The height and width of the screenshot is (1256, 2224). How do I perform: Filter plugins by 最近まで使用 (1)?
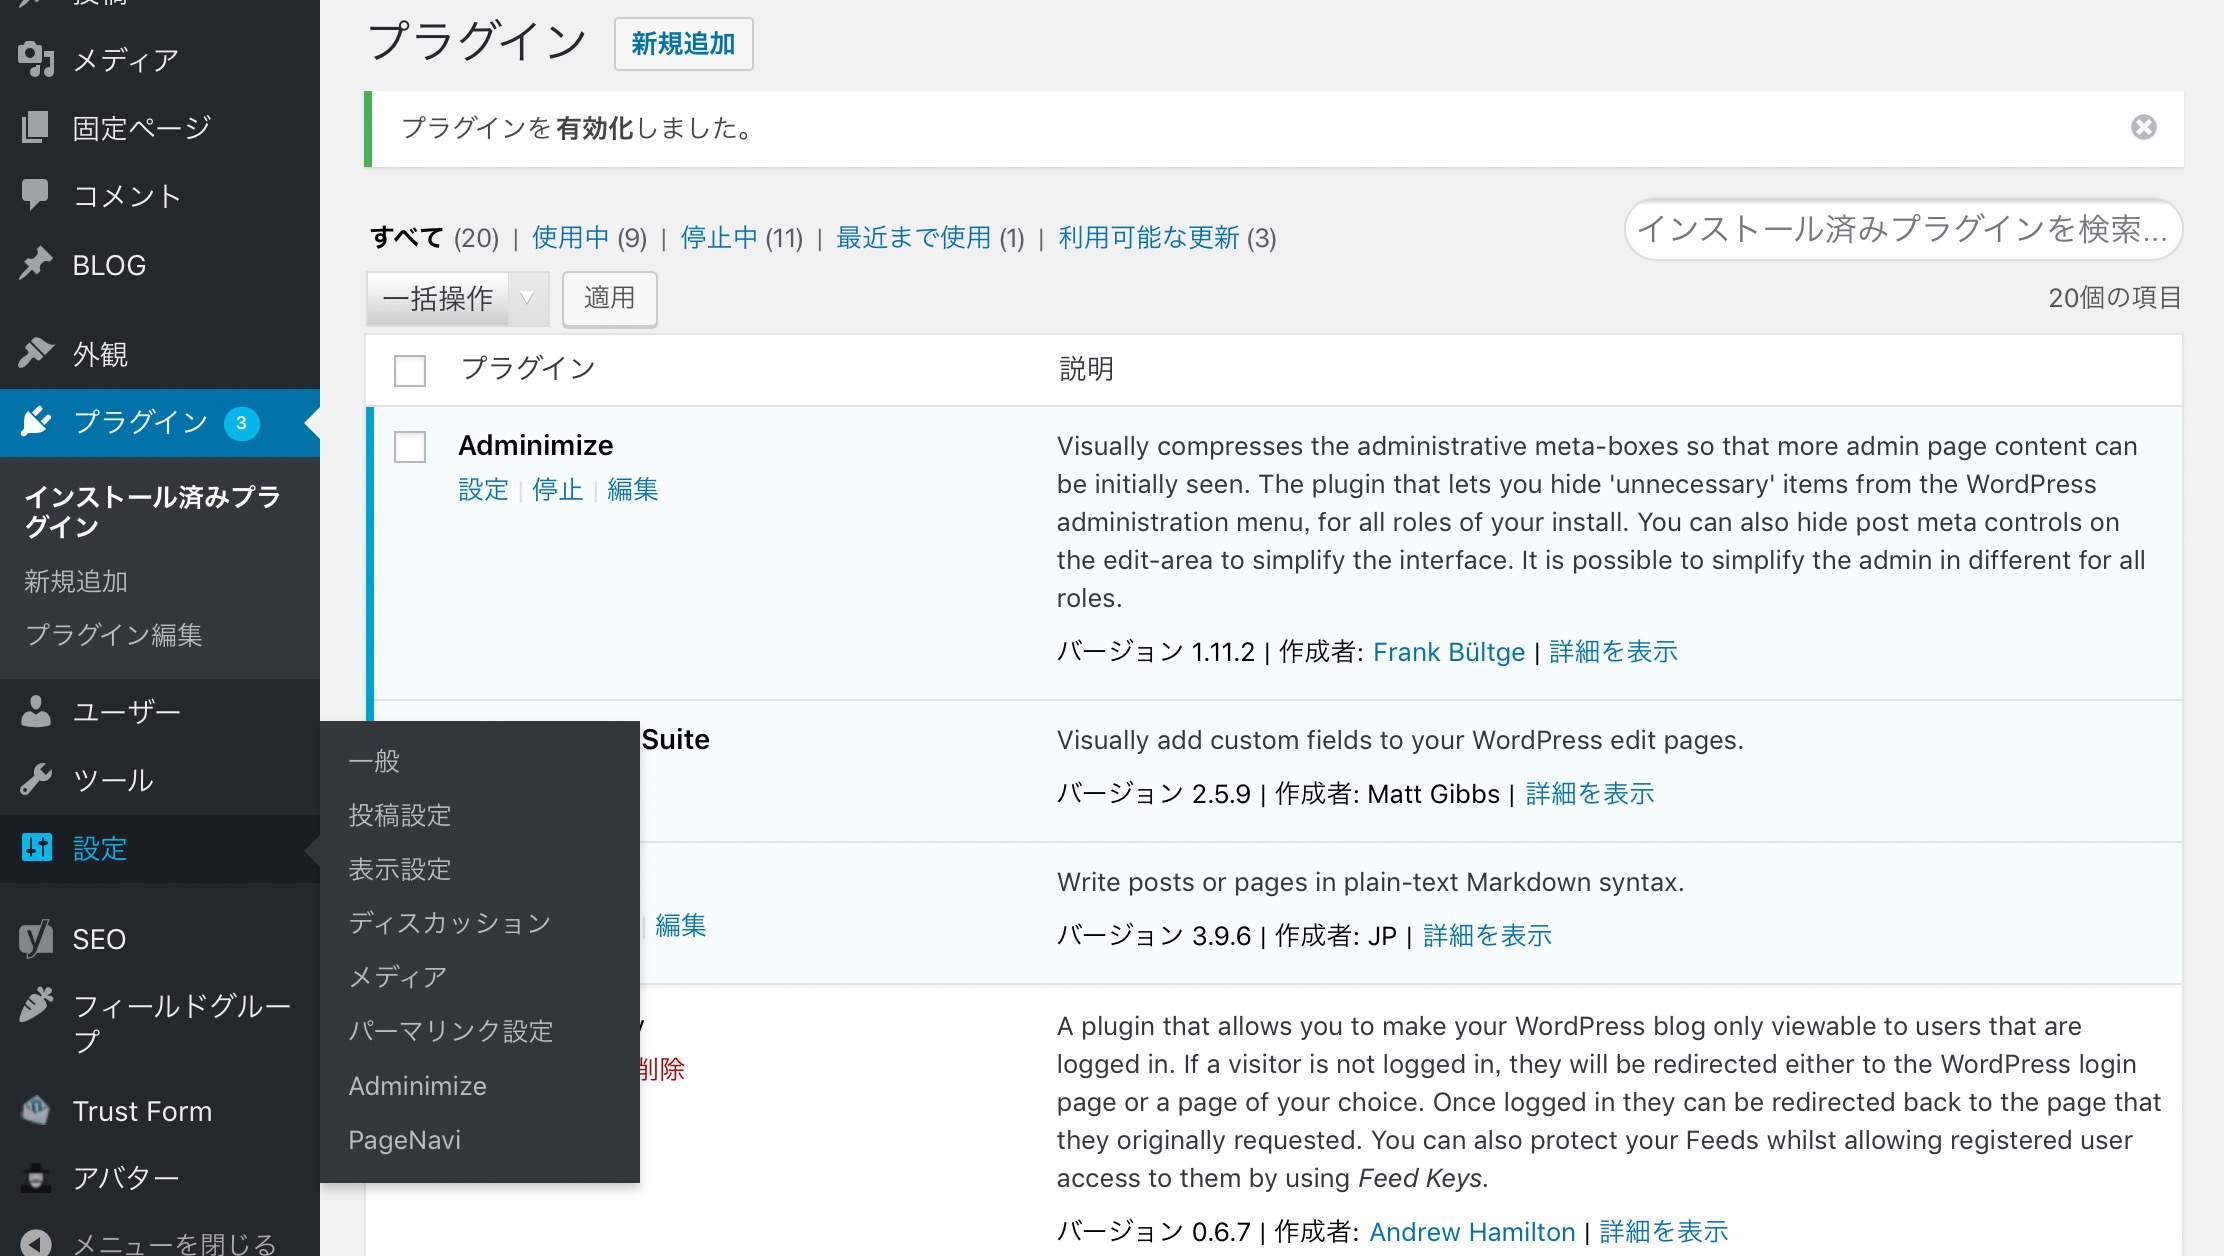tap(930, 238)
